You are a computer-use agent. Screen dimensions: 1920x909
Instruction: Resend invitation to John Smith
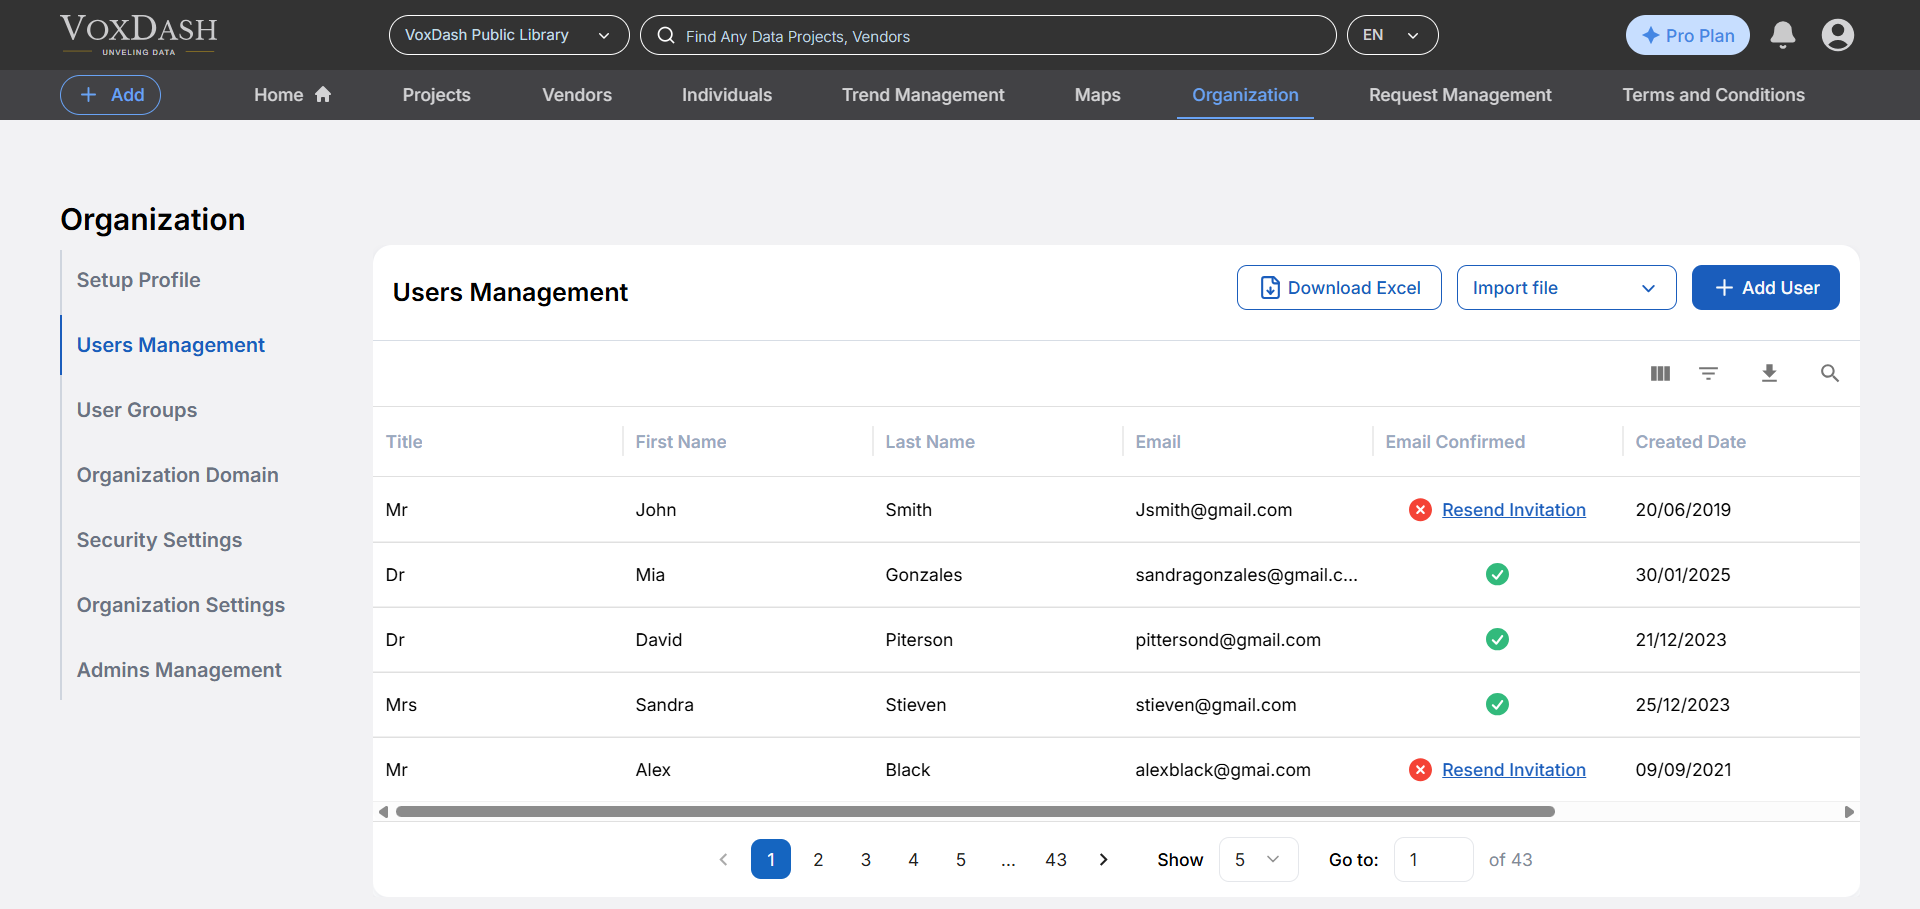pos(1514,509)
